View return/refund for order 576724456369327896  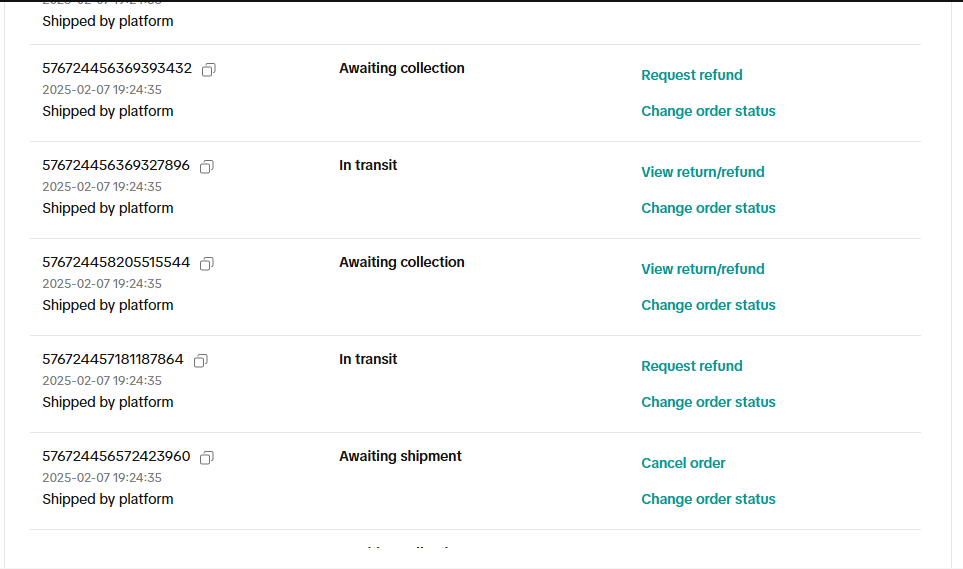coord(702,172)
